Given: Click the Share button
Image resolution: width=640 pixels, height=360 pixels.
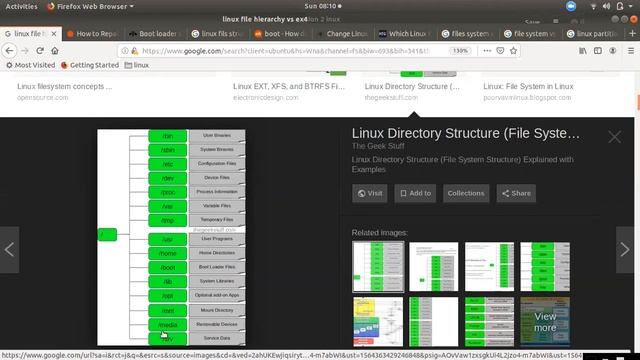Looking at the screenshot, I should (x=516, y=193).
